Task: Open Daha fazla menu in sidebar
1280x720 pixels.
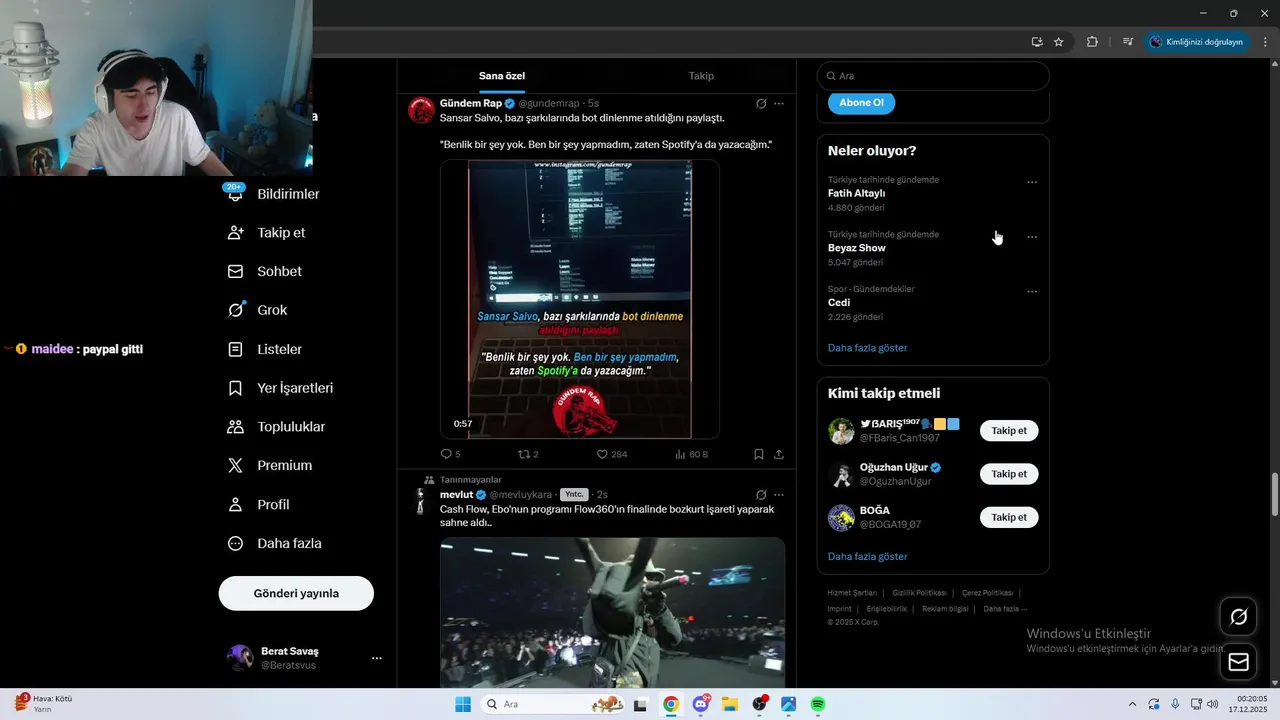Action: [x=275, y=543]
